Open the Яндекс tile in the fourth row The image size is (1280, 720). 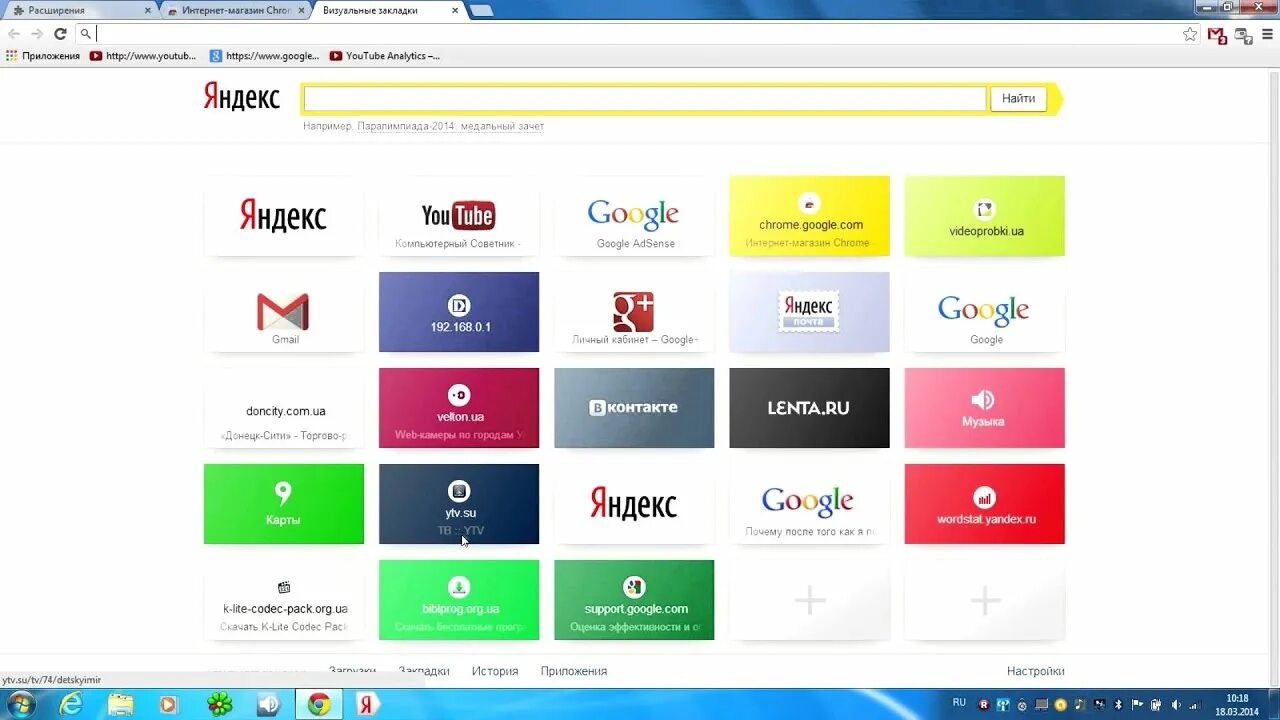click(634, 504)
